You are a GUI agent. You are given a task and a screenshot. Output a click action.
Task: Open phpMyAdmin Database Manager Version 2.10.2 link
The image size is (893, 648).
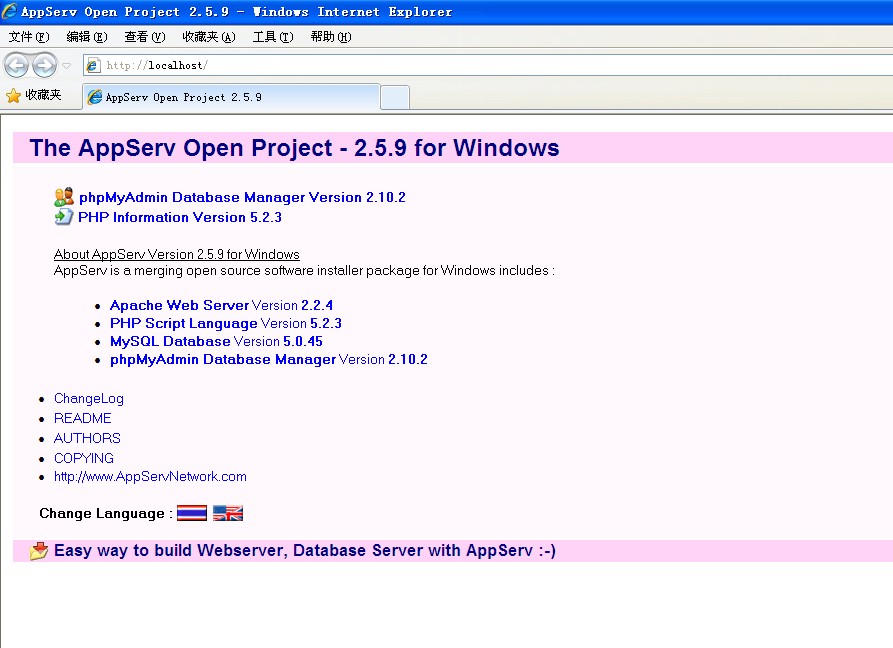[242, 197]
